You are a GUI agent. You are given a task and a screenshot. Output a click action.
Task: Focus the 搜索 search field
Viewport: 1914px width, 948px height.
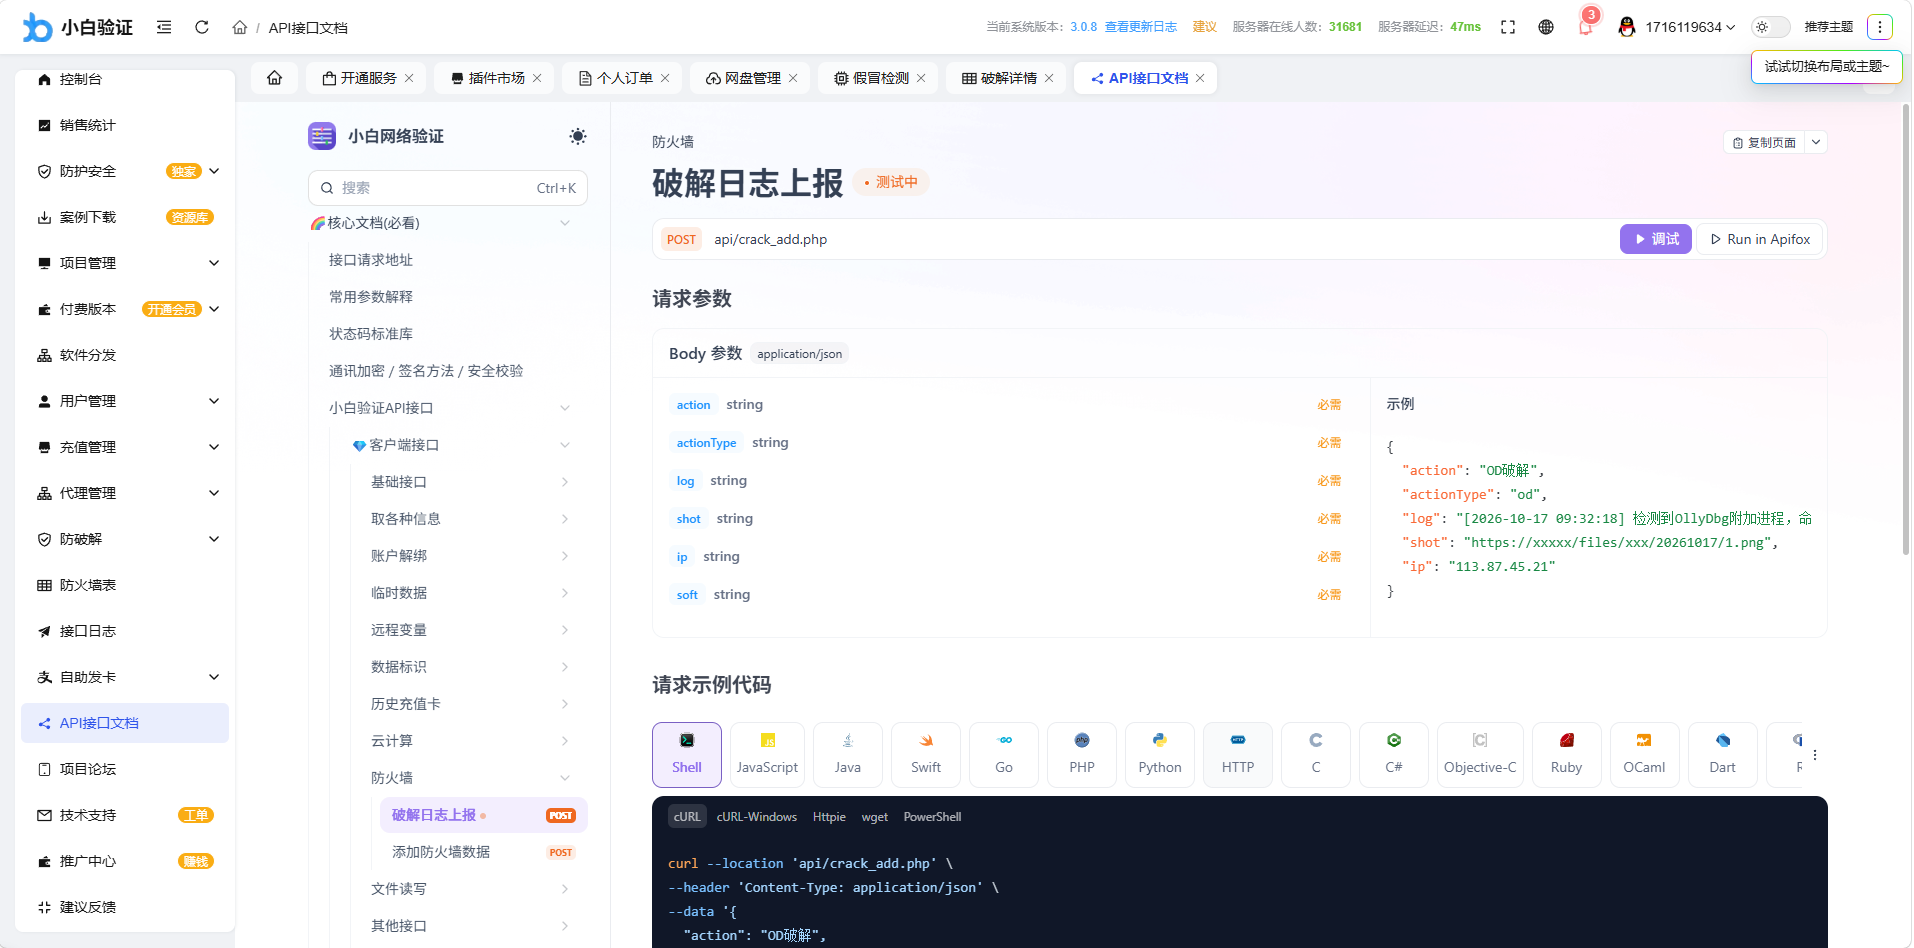pyautogui.click(x=448, y=188)
